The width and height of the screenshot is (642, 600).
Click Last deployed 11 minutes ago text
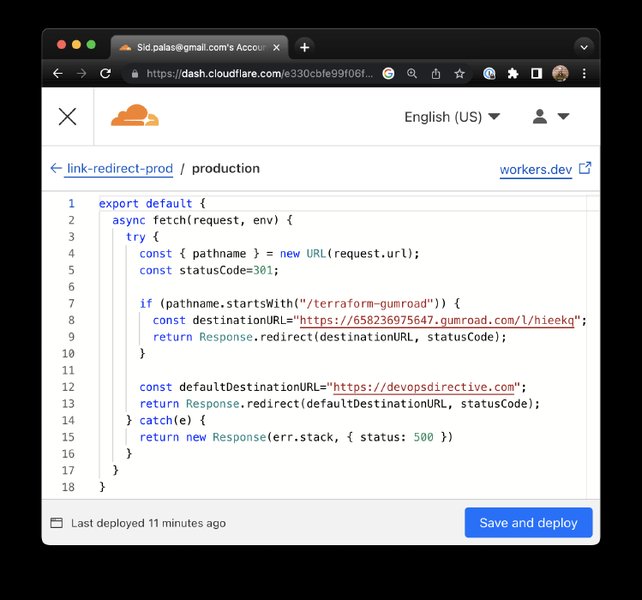coord(148,523)
